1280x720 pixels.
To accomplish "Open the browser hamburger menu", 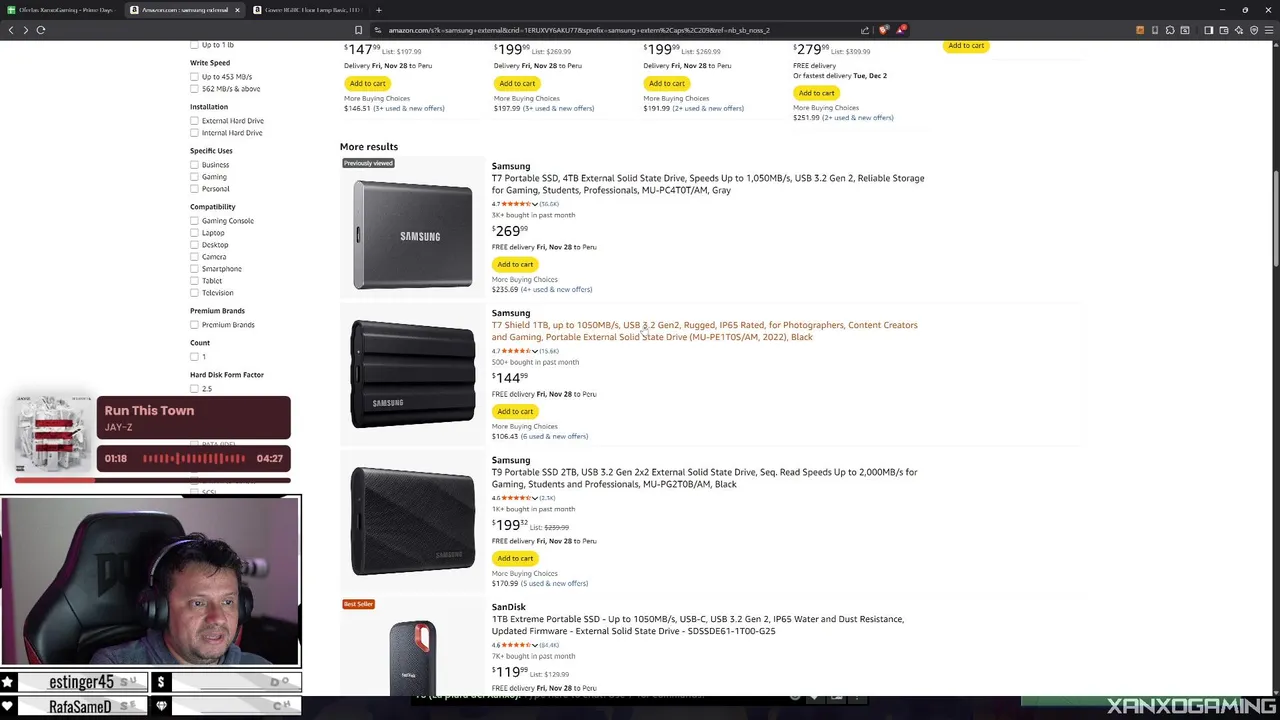I will [1269, 30].
